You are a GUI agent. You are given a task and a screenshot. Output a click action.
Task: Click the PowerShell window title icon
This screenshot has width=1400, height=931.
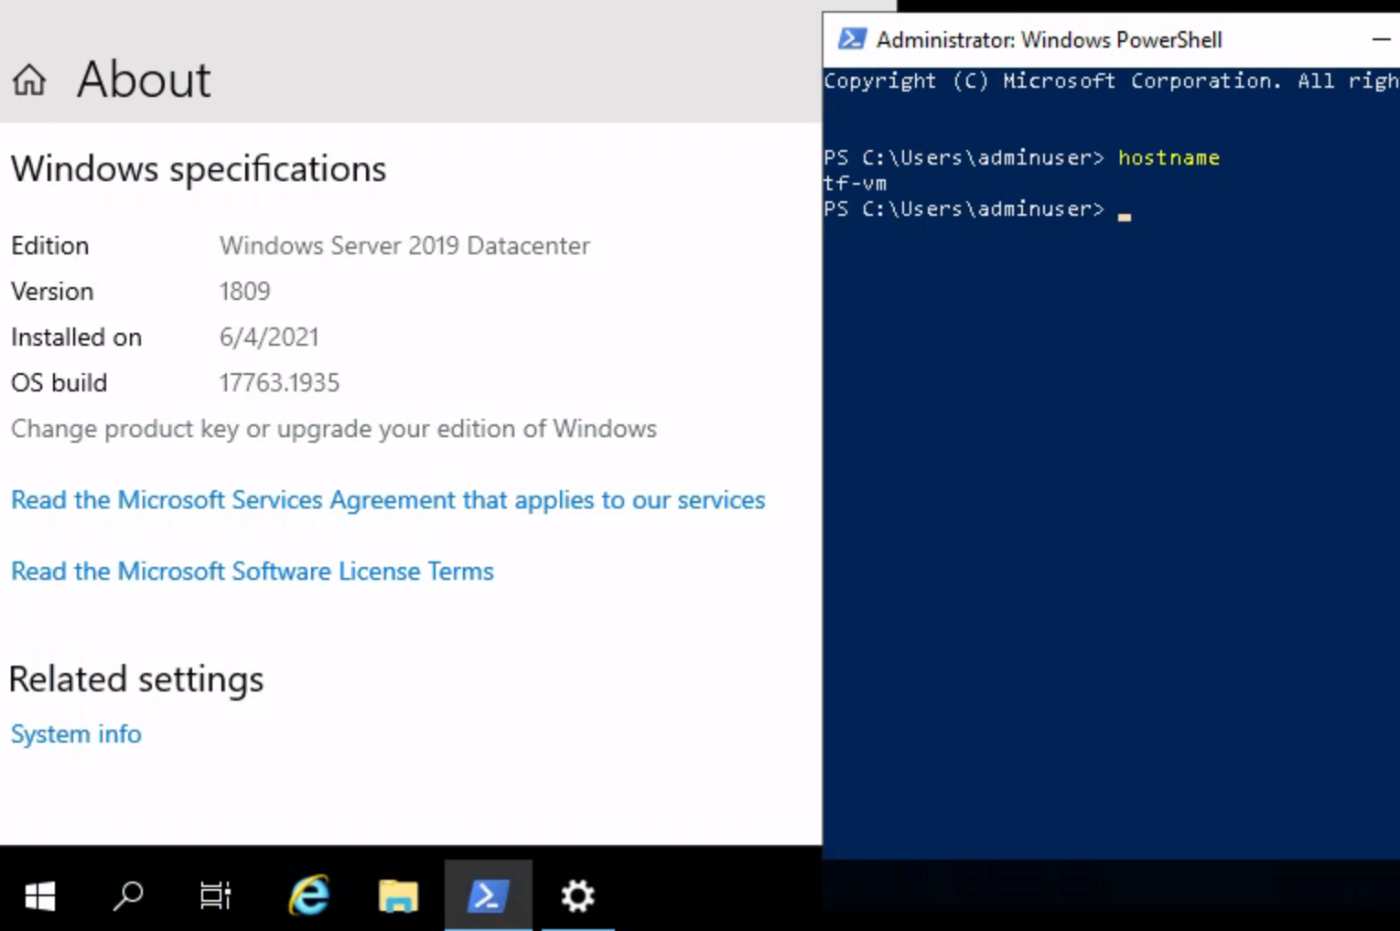point(852,39)
